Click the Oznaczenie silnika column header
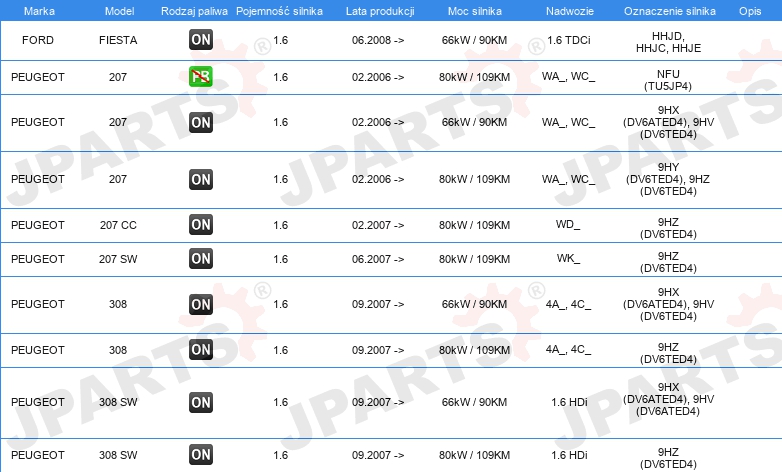Viewport: 782px width, 472px height. [x=670, y=11]
